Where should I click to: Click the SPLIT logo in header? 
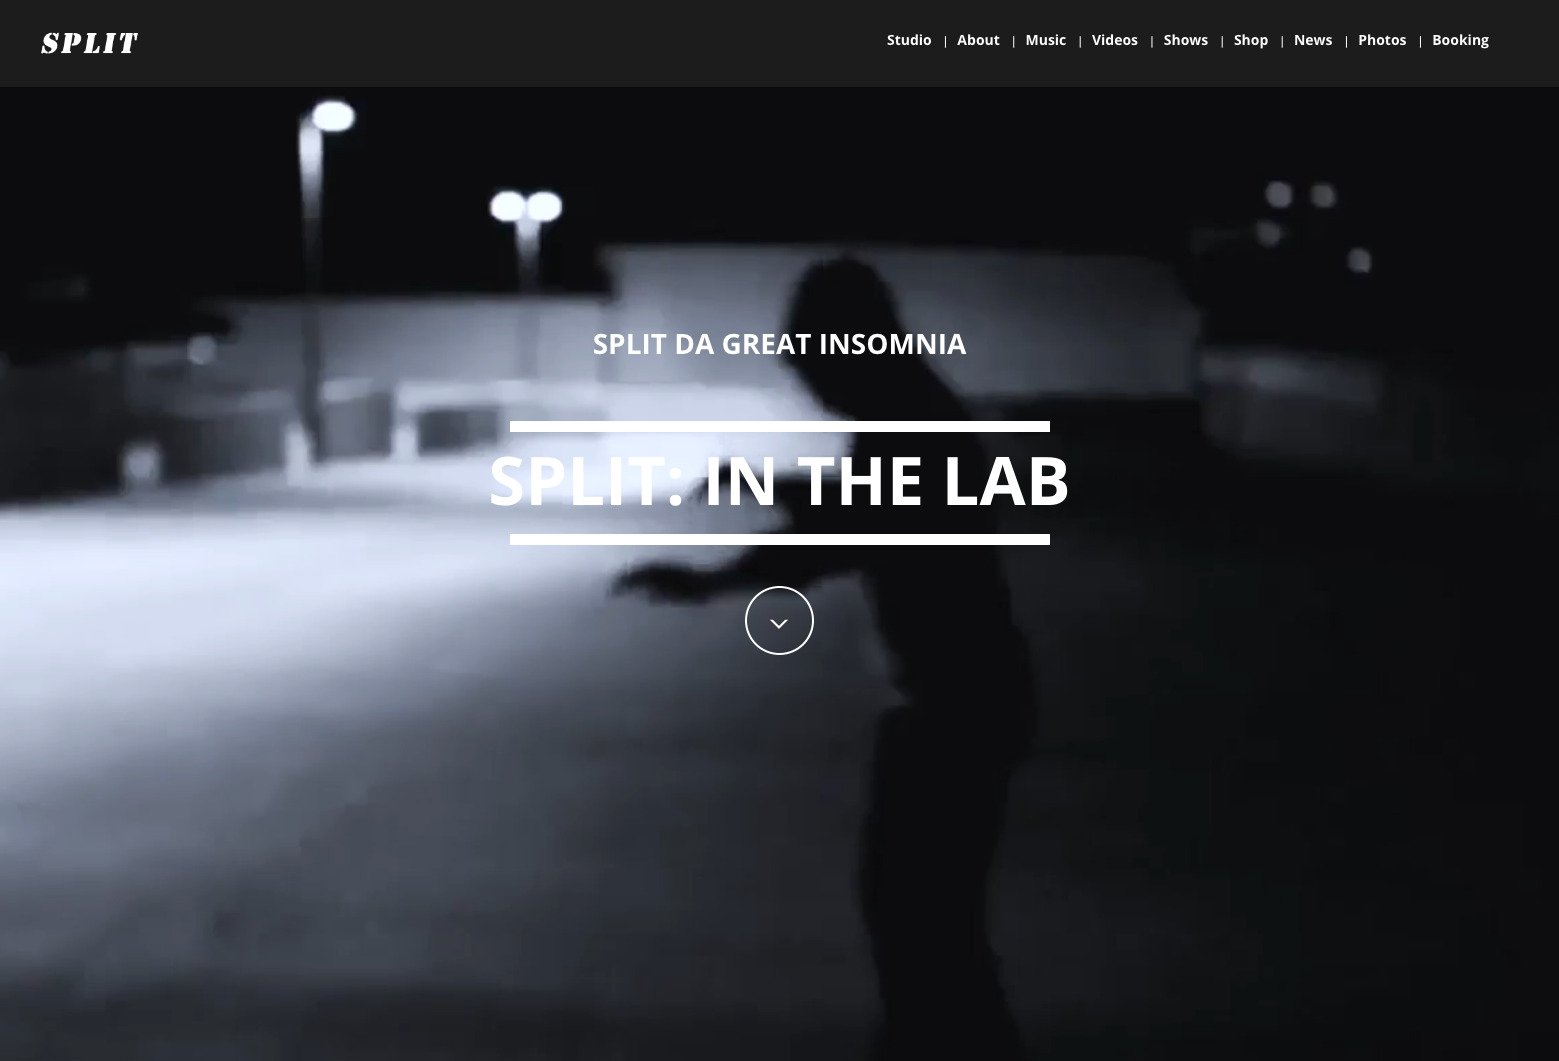tap(89, 43)
